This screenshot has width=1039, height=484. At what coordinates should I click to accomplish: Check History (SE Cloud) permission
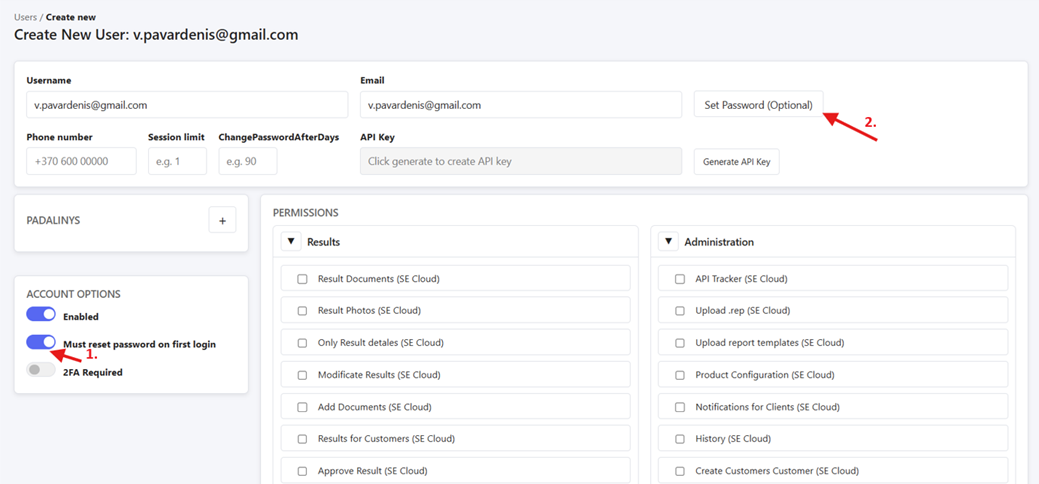(680, 439)
